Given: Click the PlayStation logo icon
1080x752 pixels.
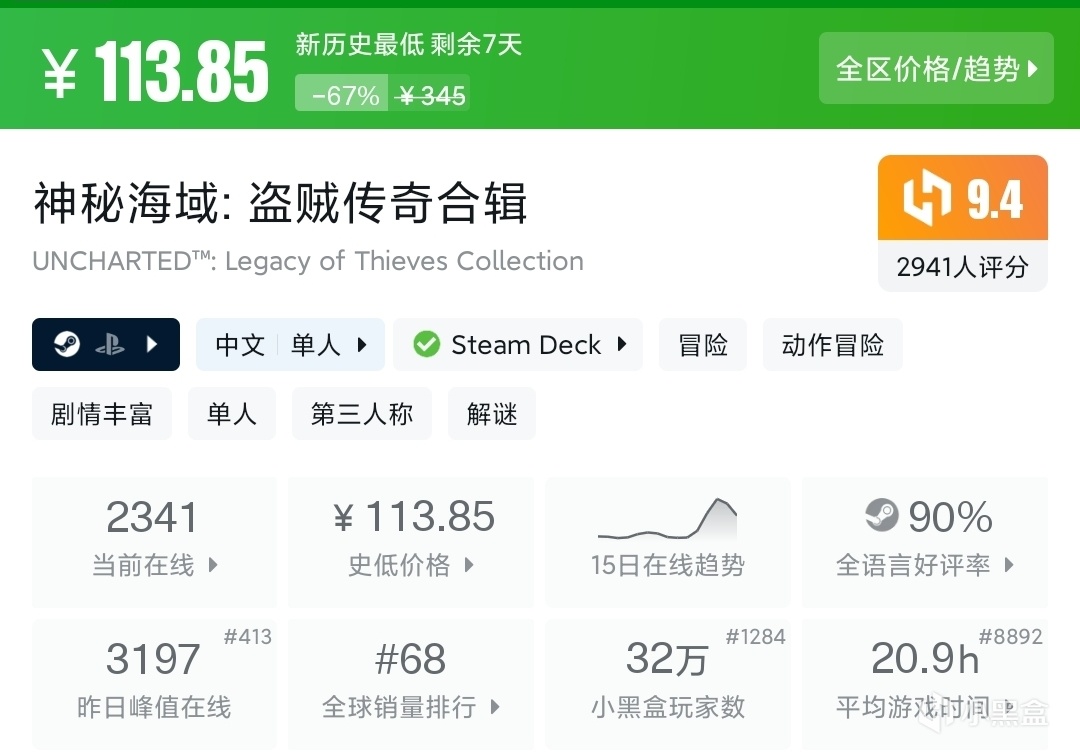Looking at the screenshot, I should pos(109,345).
